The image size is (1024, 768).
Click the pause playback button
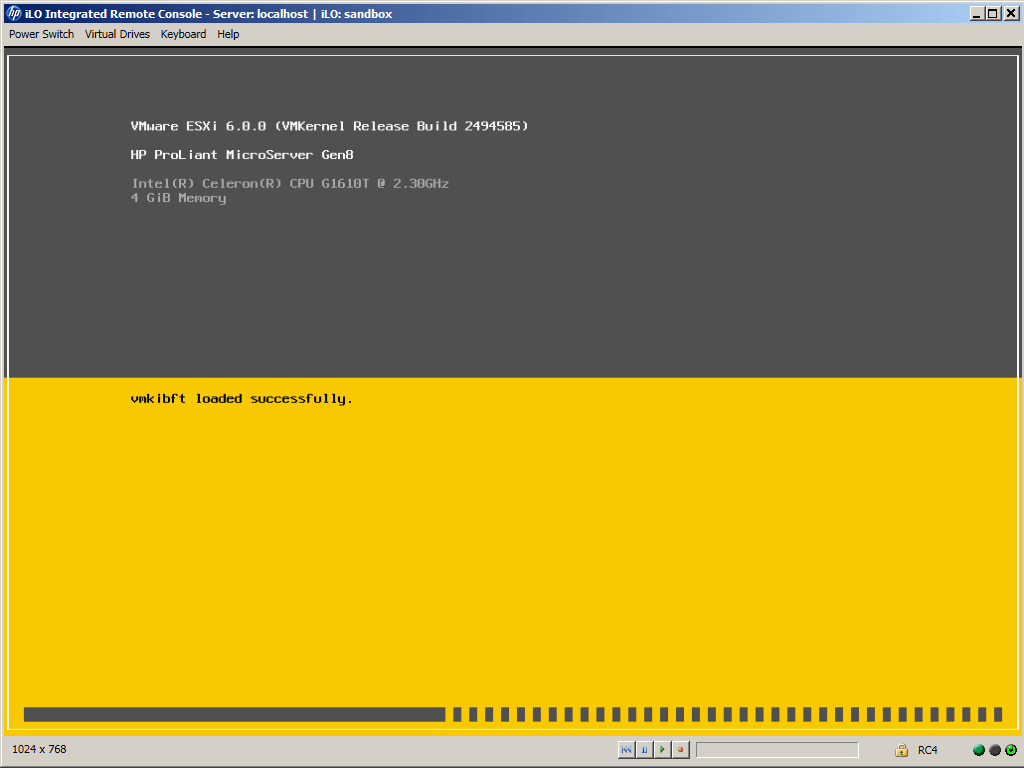point(644,750)
